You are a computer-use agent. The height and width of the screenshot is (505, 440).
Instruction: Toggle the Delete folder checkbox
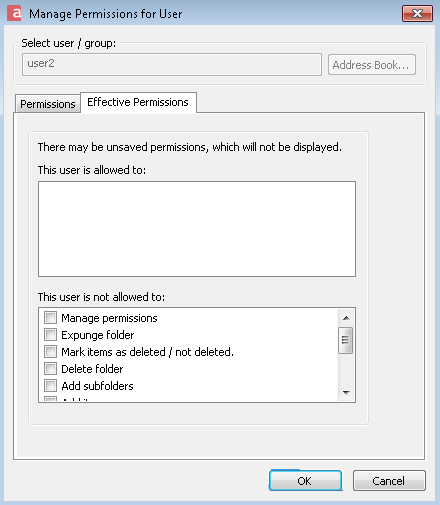(50, 368)
